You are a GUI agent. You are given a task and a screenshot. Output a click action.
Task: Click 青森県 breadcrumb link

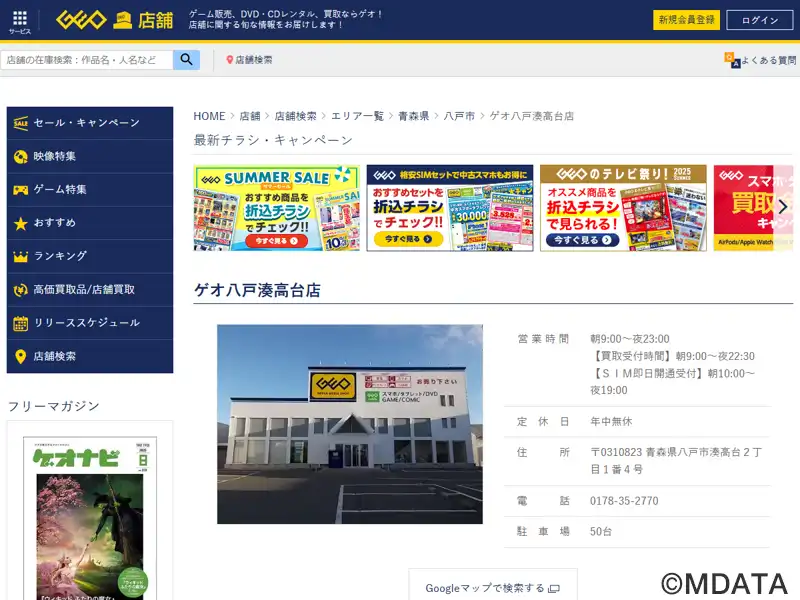pyautogui.click(x=414, y=116)
